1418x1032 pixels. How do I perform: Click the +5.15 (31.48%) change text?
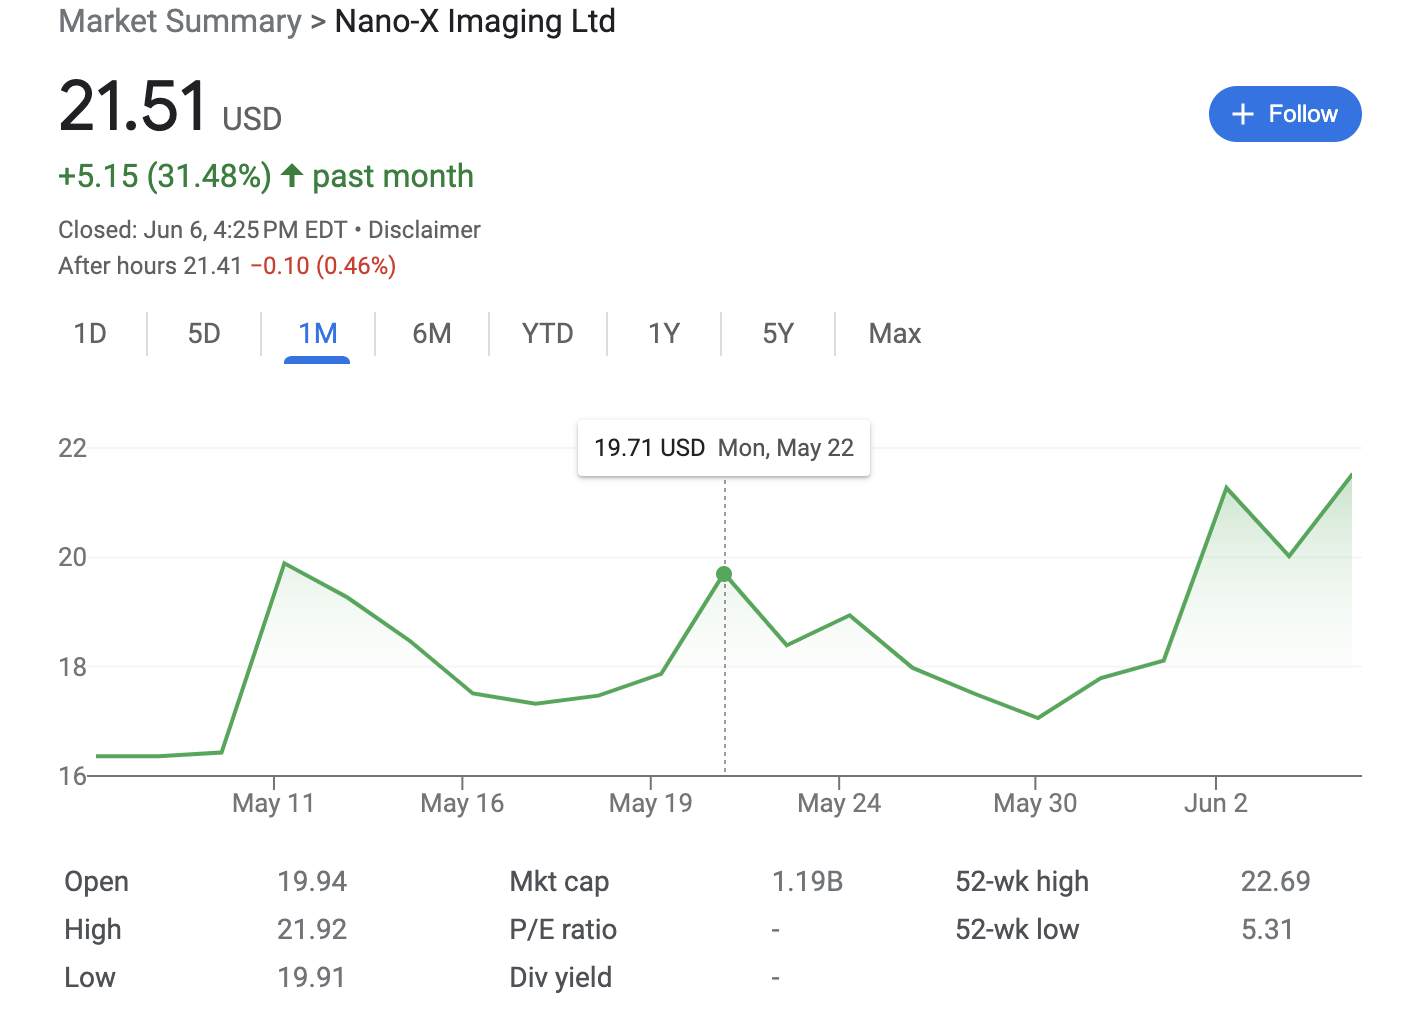[x=165, y=176]
